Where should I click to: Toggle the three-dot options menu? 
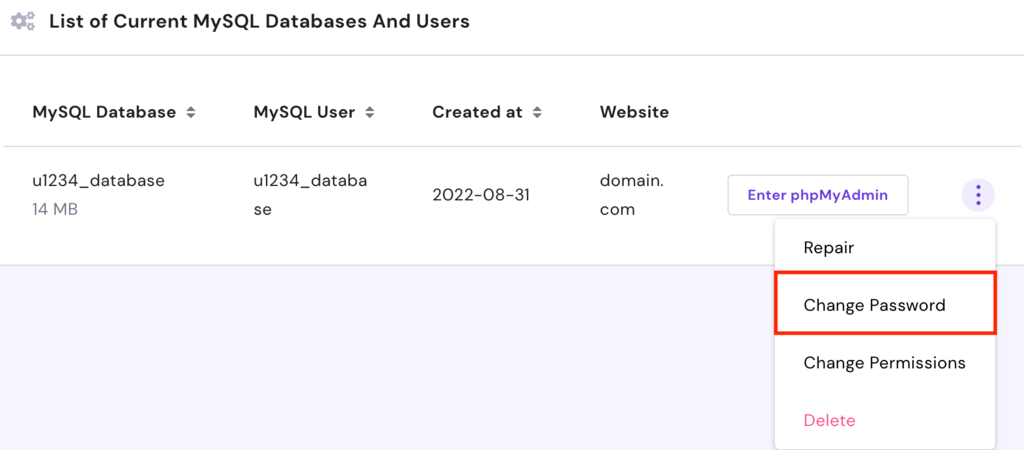(x=977, y=195)
